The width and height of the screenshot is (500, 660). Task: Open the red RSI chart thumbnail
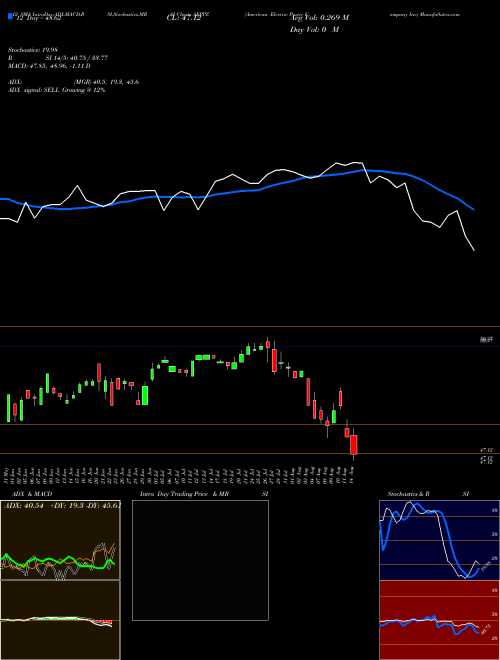[x=439, y=620]
